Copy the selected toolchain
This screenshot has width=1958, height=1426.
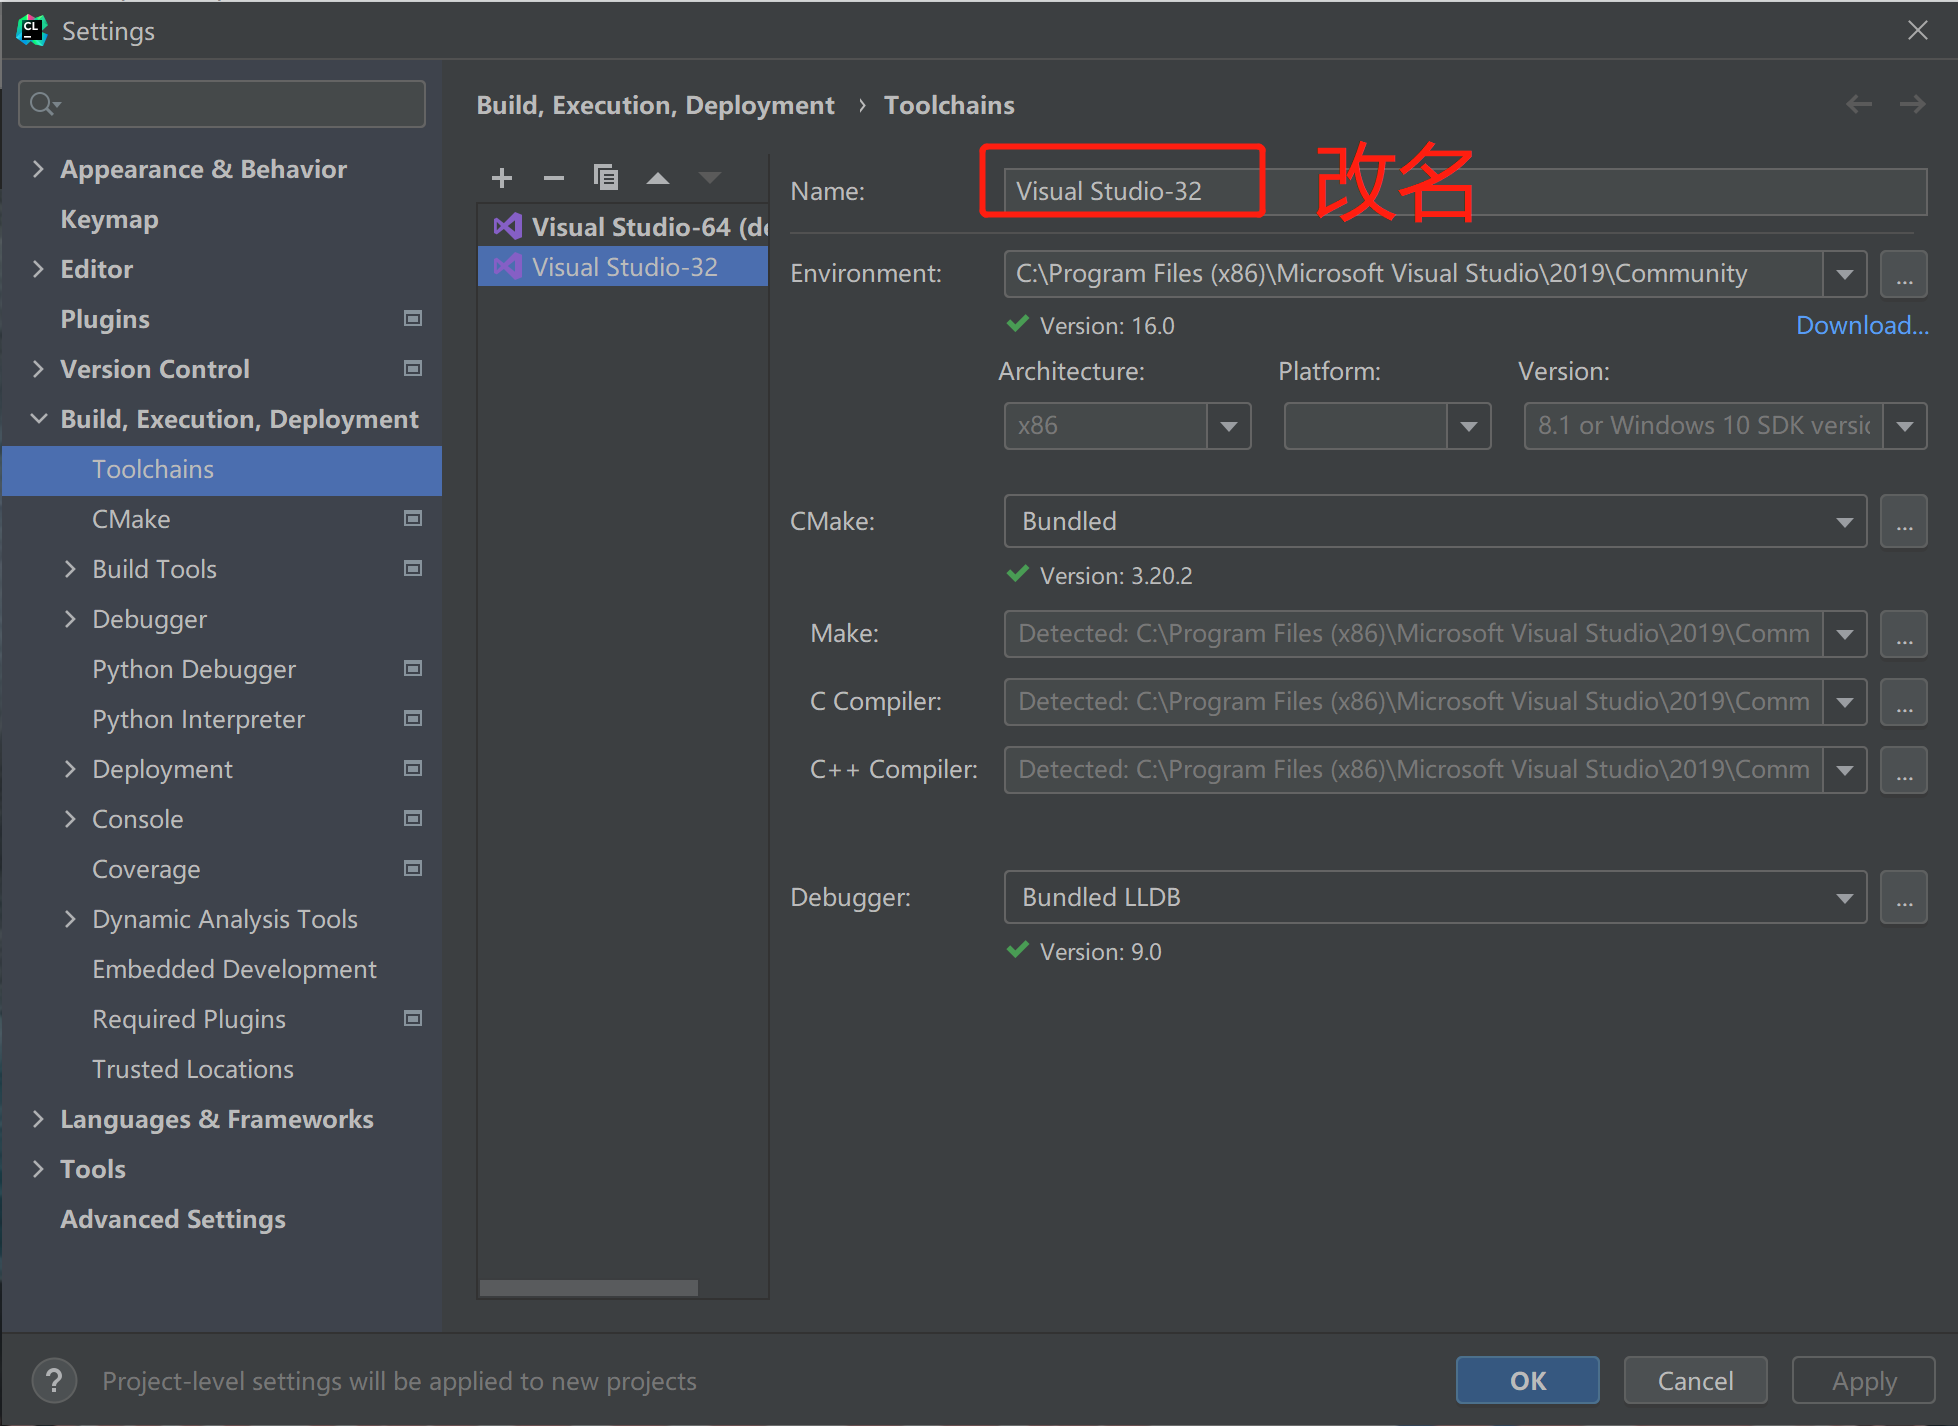(x=606, y=178)
